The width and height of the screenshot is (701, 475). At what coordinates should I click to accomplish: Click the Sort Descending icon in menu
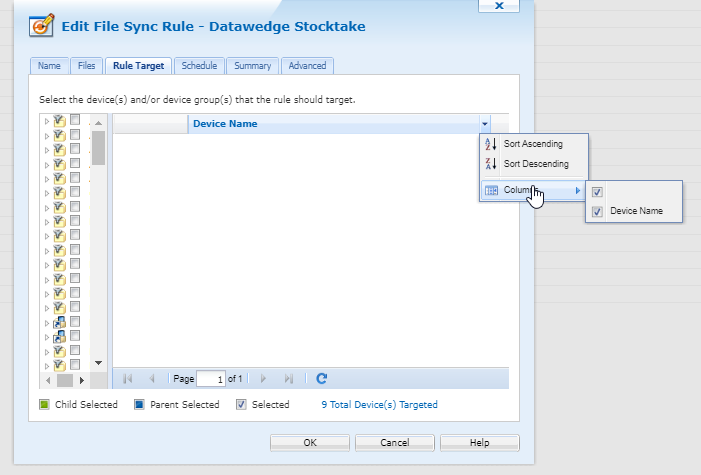[x=491, y=163]
